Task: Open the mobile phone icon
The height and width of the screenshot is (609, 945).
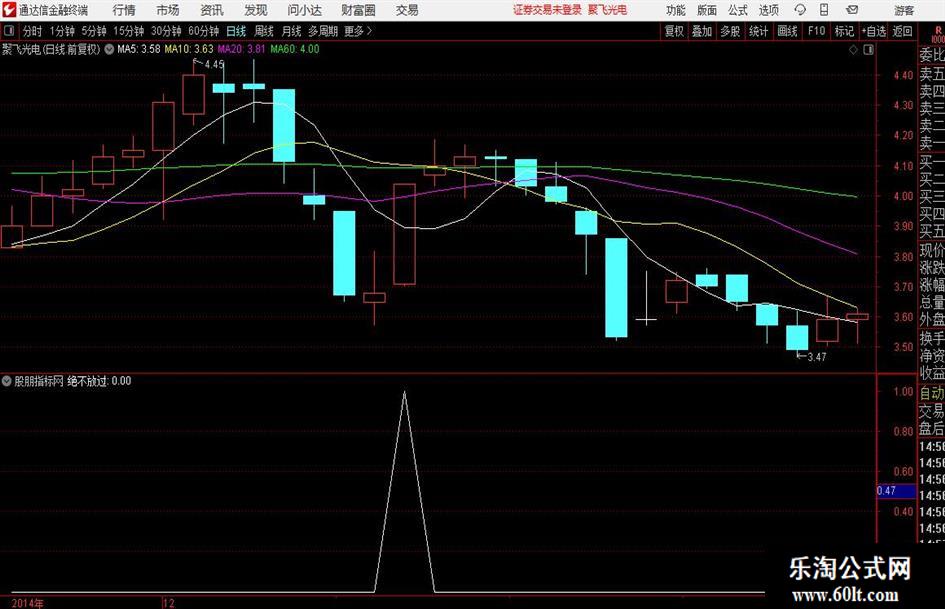Action: (x=824, y=10)
